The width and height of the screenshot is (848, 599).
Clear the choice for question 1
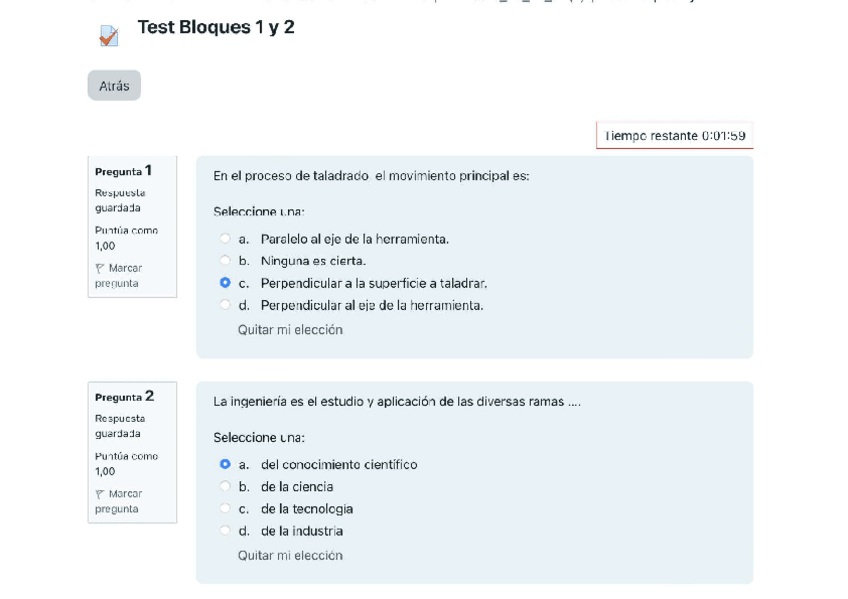click(x=290, y=330)
